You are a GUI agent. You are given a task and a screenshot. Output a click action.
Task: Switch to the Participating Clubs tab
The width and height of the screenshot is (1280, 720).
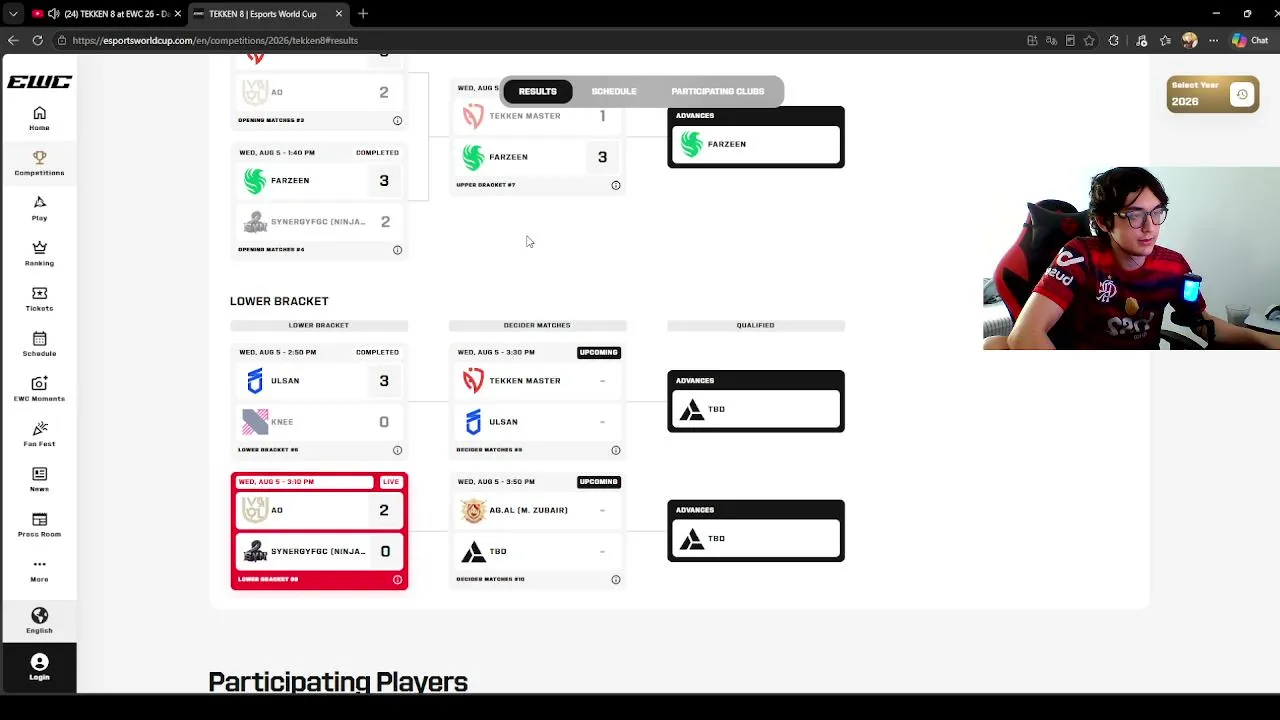717,91
